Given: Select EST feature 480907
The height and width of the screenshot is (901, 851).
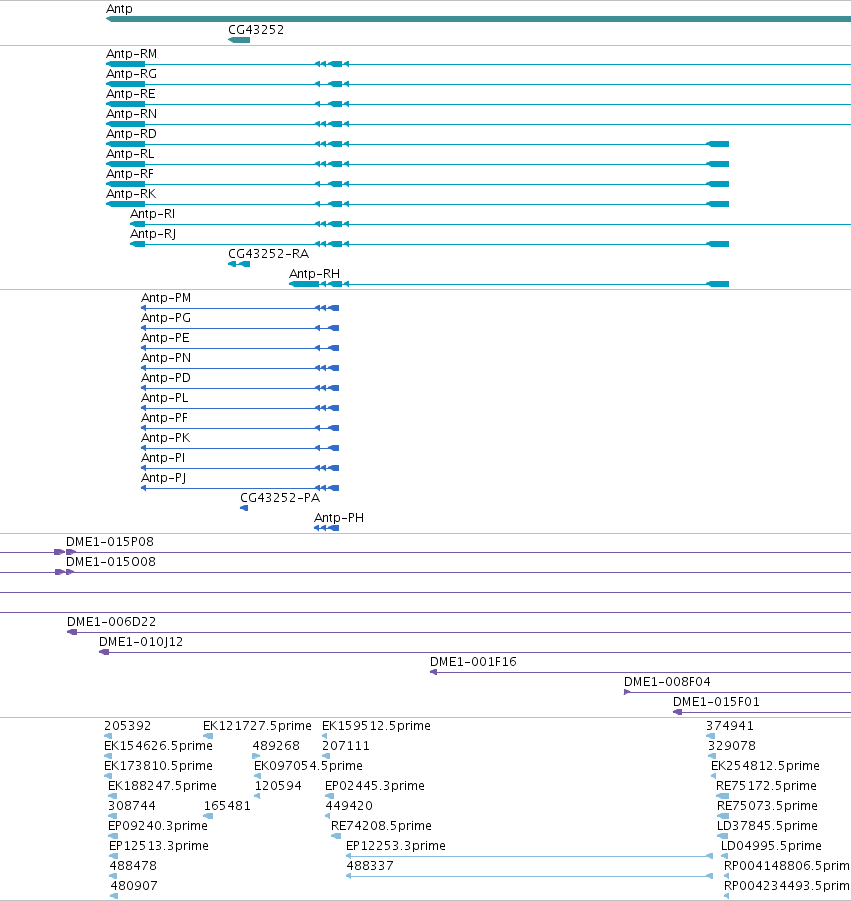Looking at the screenshot, I should [134, 886].
